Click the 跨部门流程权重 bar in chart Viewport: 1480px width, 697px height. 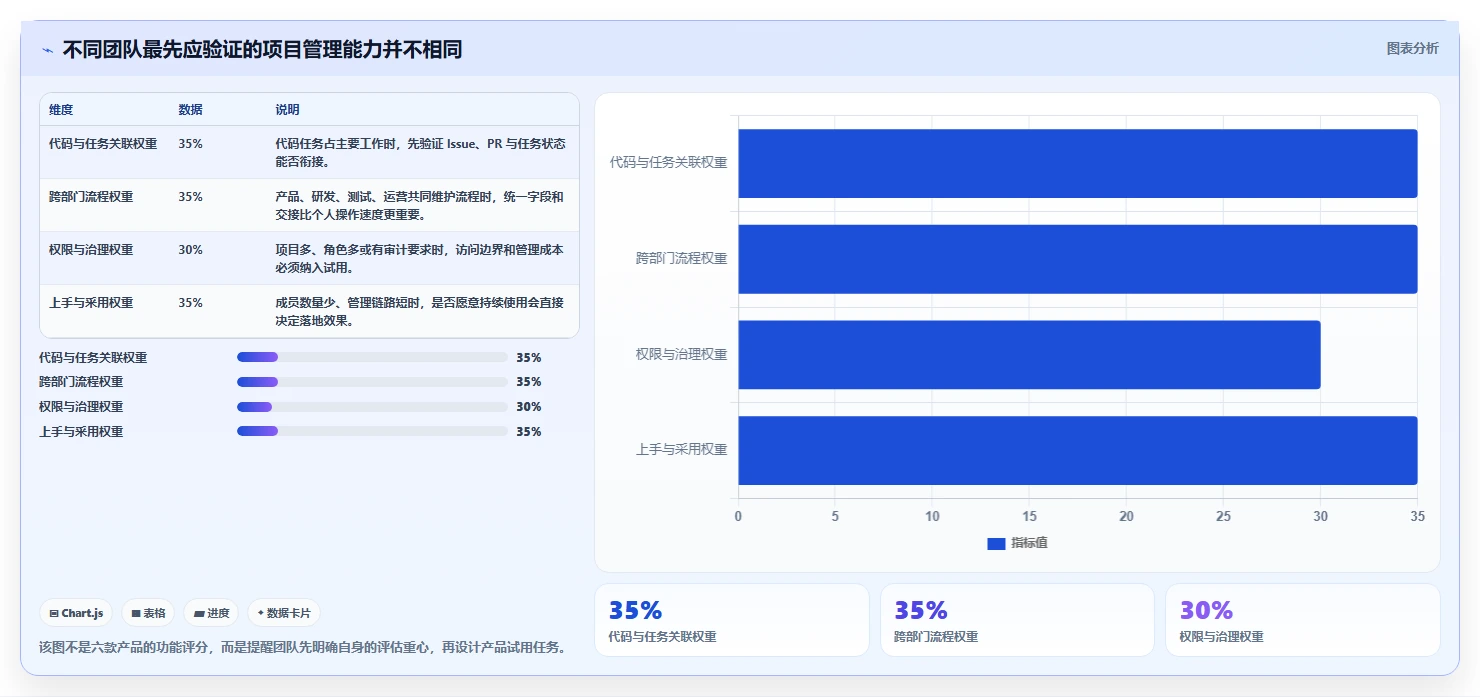pyautogui.click(x=1077, y=259)
